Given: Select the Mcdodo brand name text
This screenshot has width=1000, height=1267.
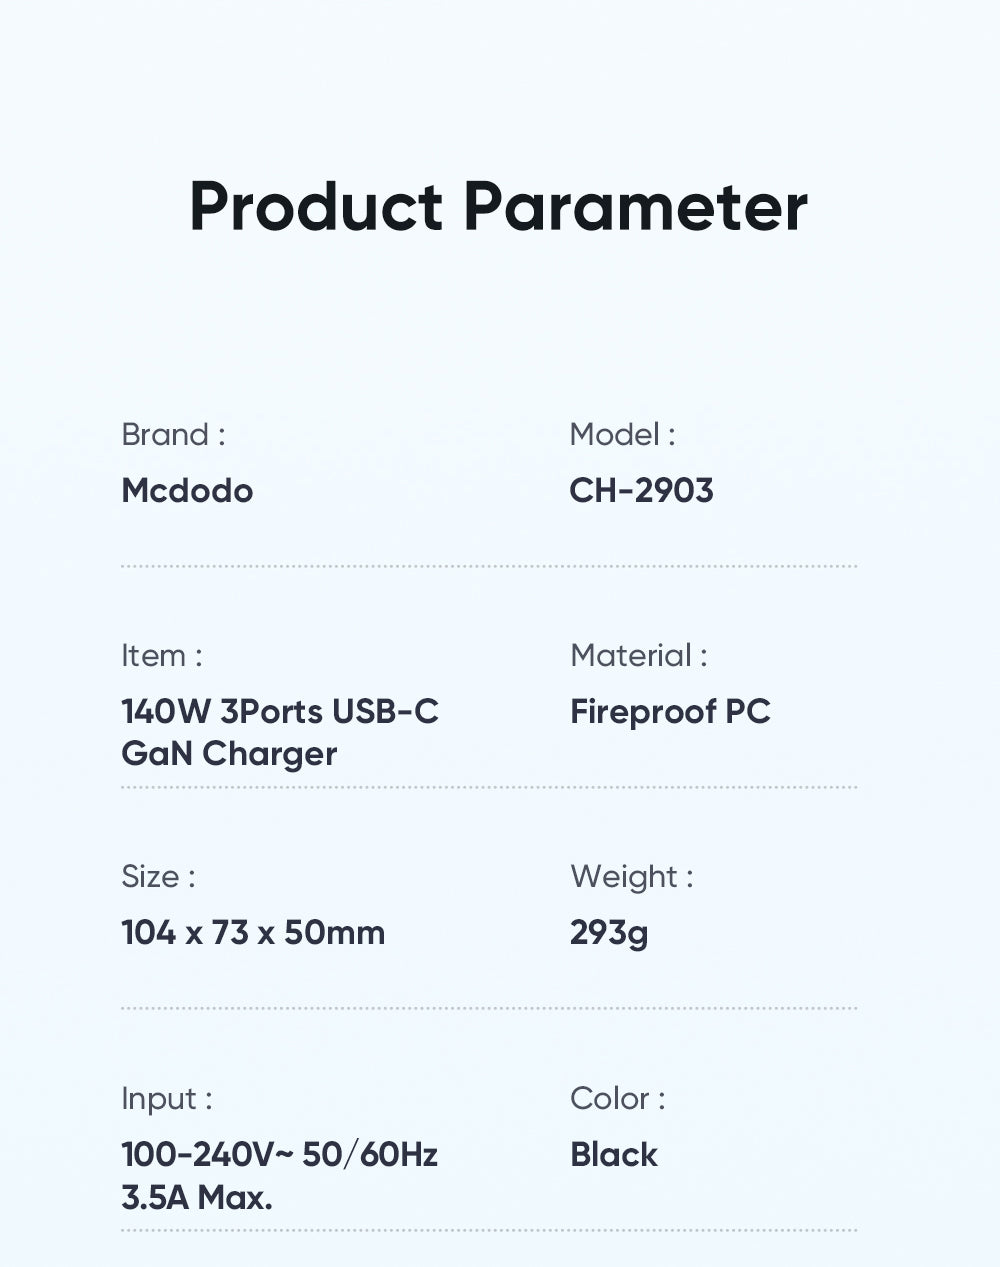Looking at the screenshot, I should coord(187,491).
